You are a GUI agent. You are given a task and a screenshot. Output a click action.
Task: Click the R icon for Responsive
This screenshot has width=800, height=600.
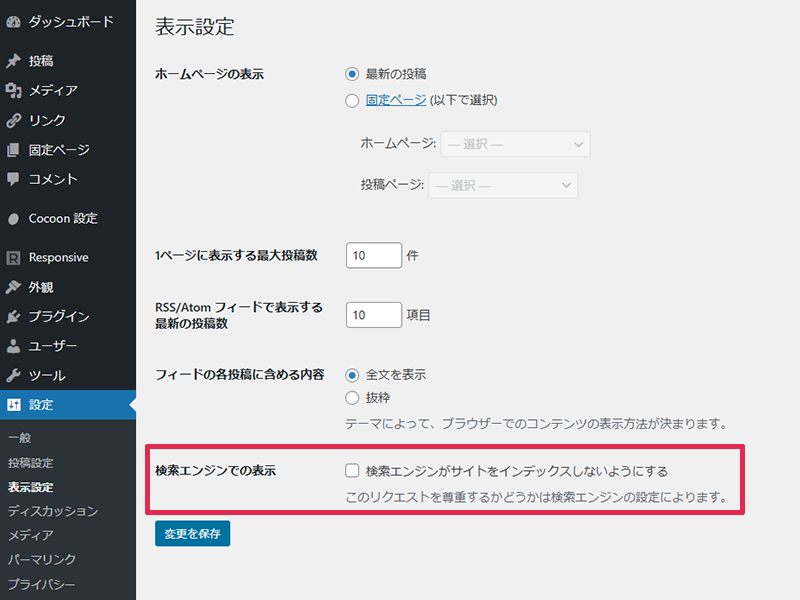[14, 258]
